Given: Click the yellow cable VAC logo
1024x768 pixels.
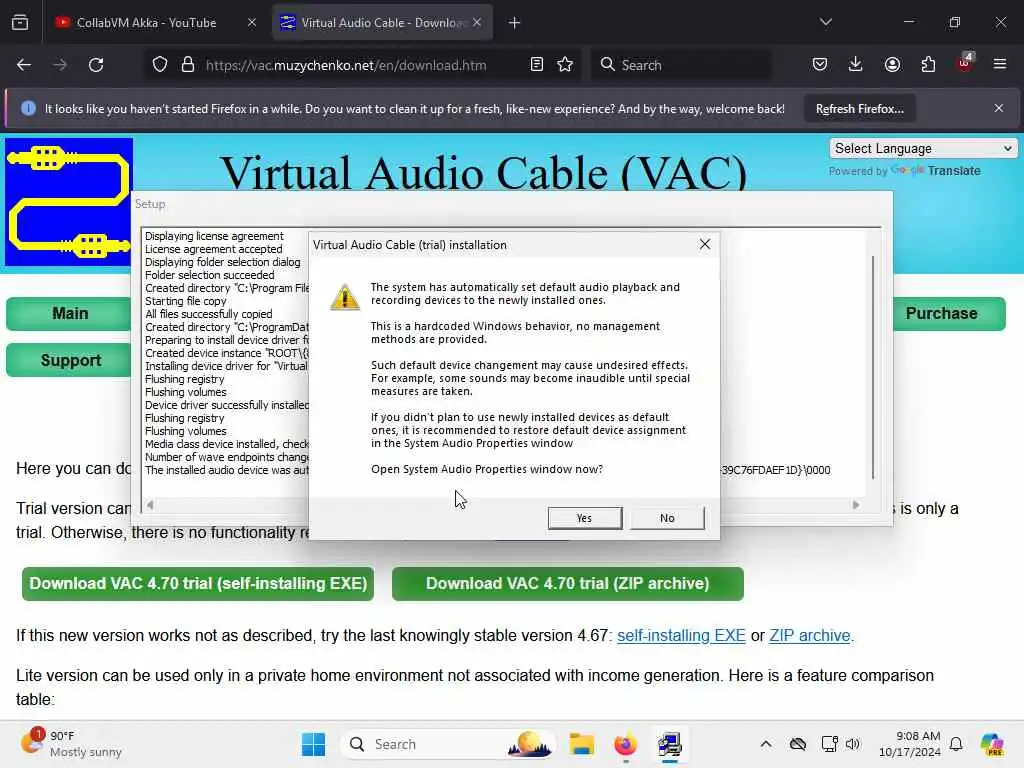Looking at the screenshot, I should click(69, 202).
